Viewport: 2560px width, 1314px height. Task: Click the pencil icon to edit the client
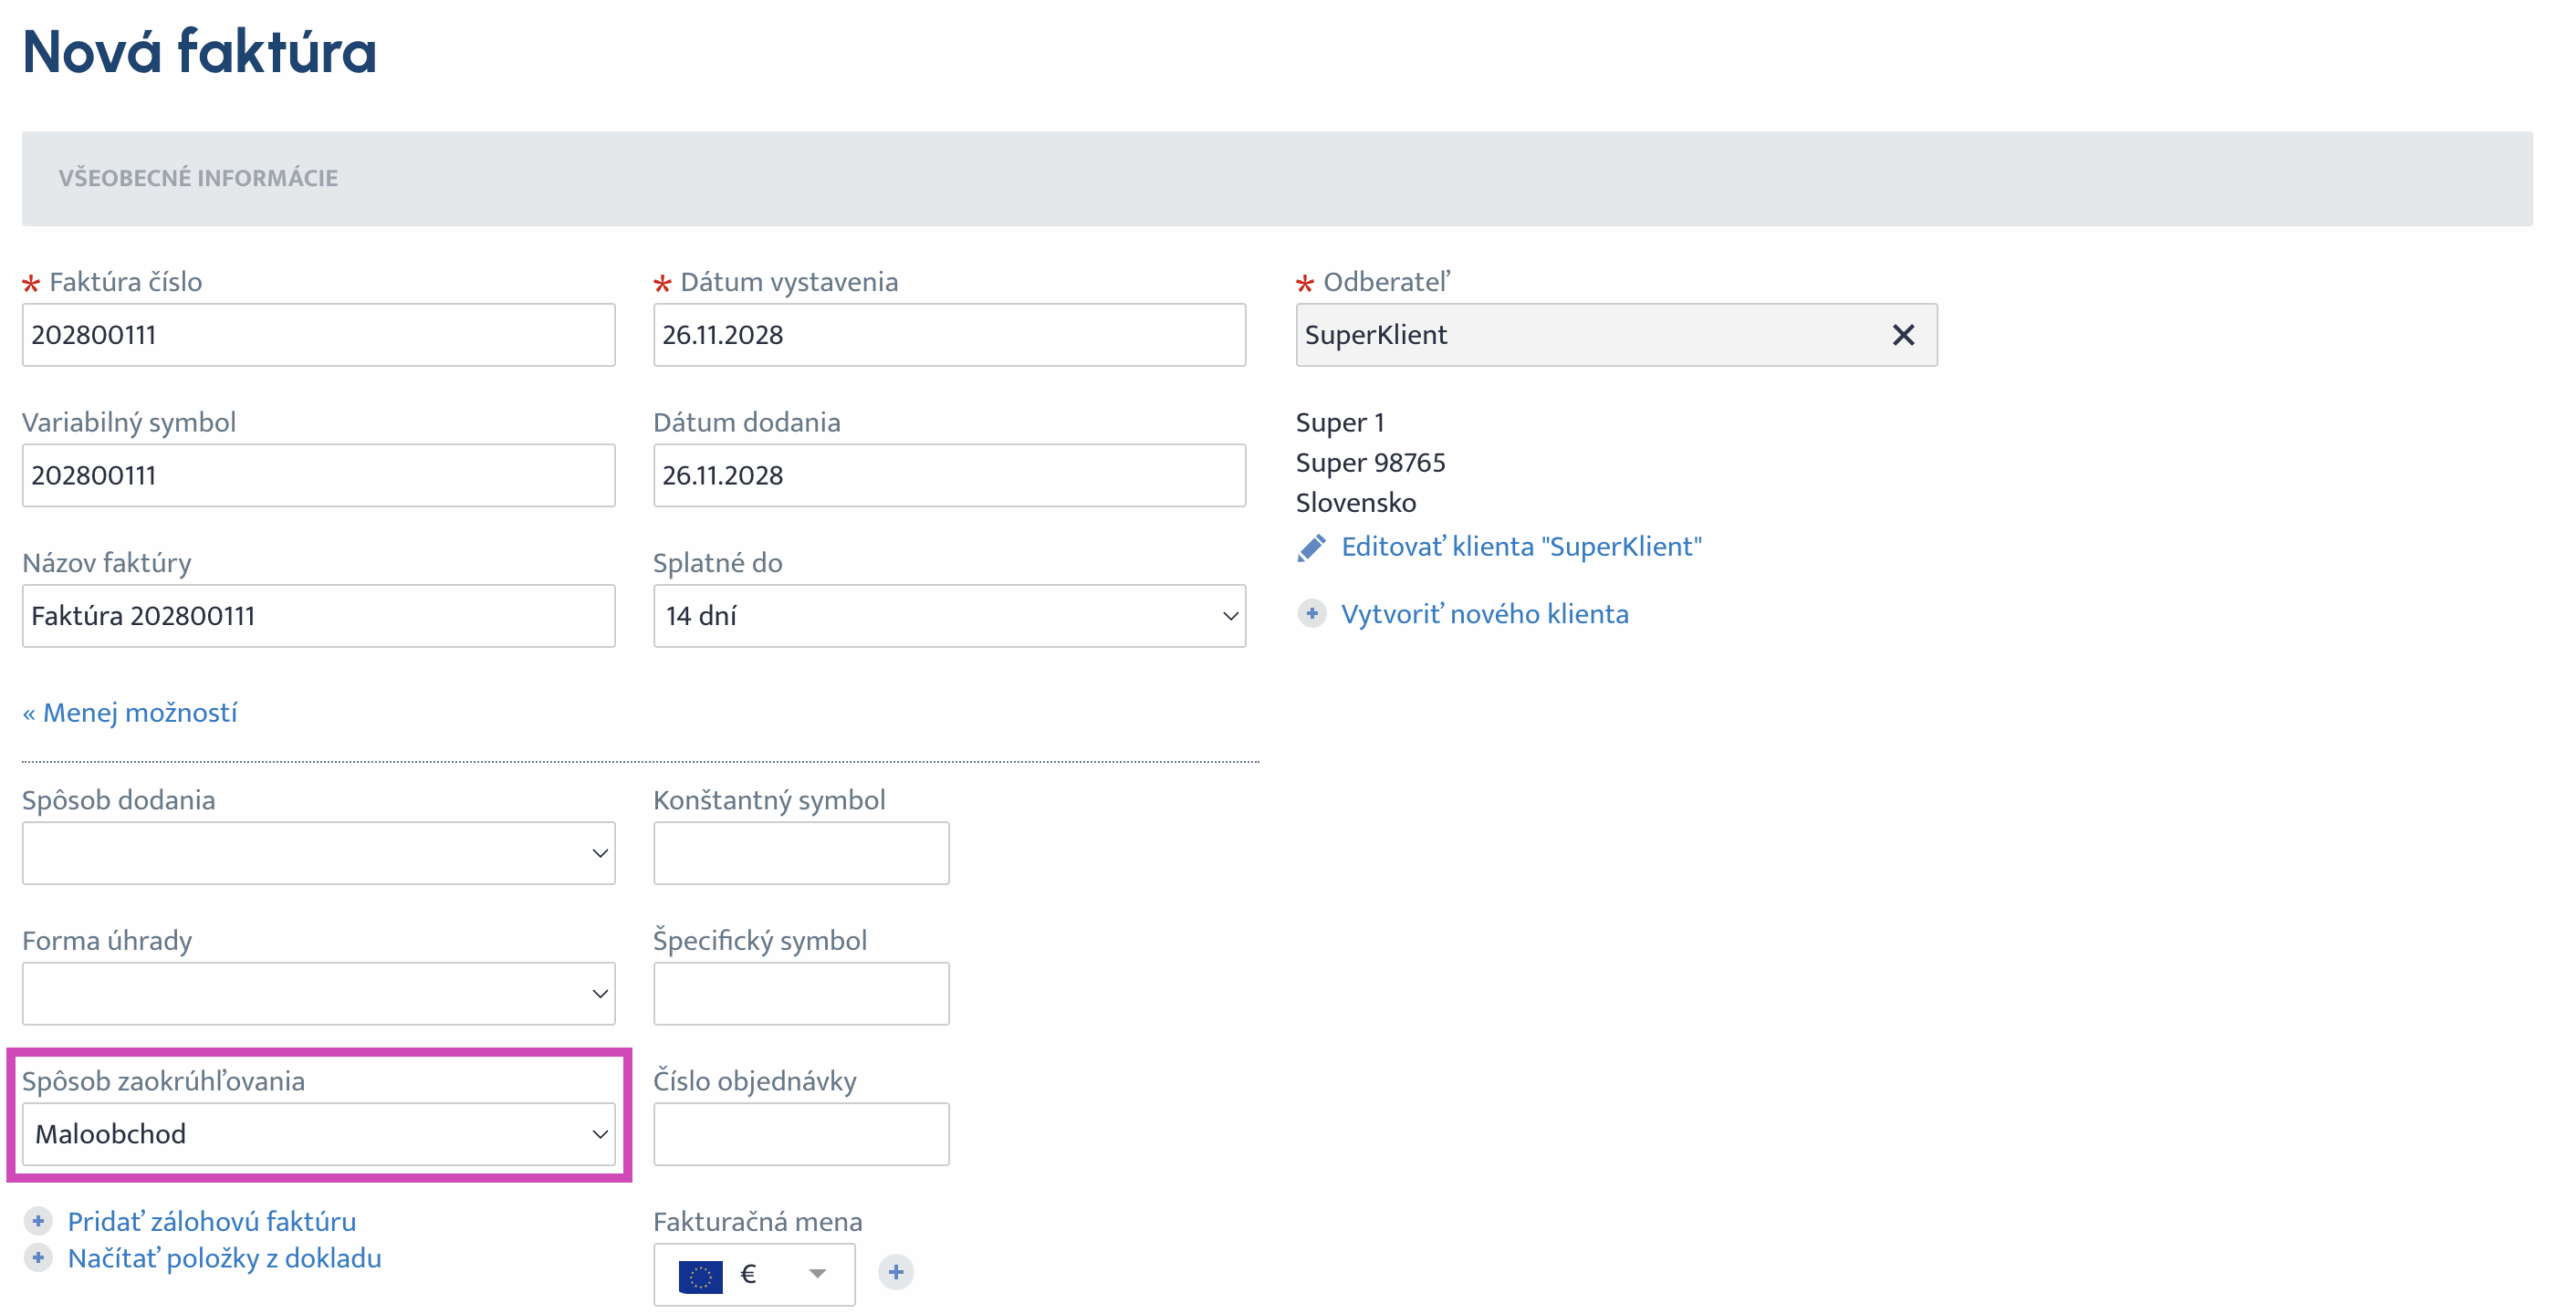[x=1311, y=548]
